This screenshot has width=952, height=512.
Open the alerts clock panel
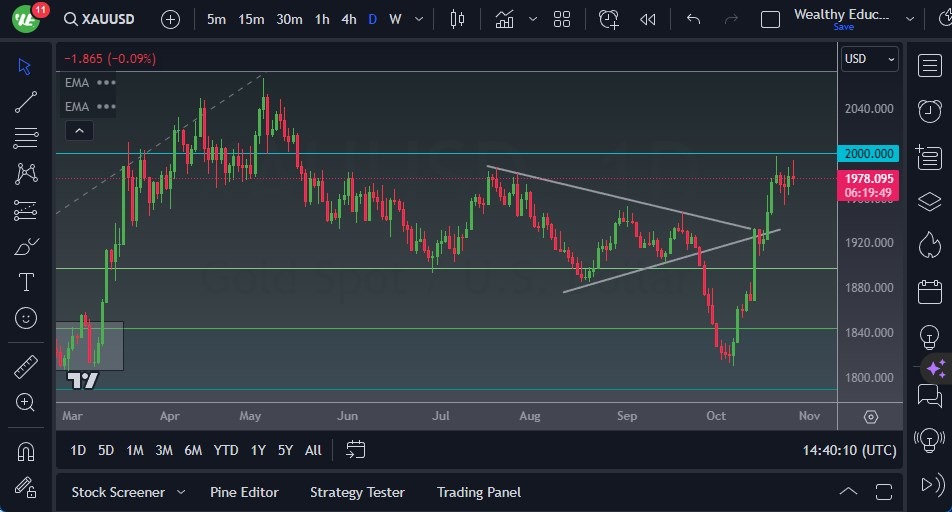click(x=930, y=111)
